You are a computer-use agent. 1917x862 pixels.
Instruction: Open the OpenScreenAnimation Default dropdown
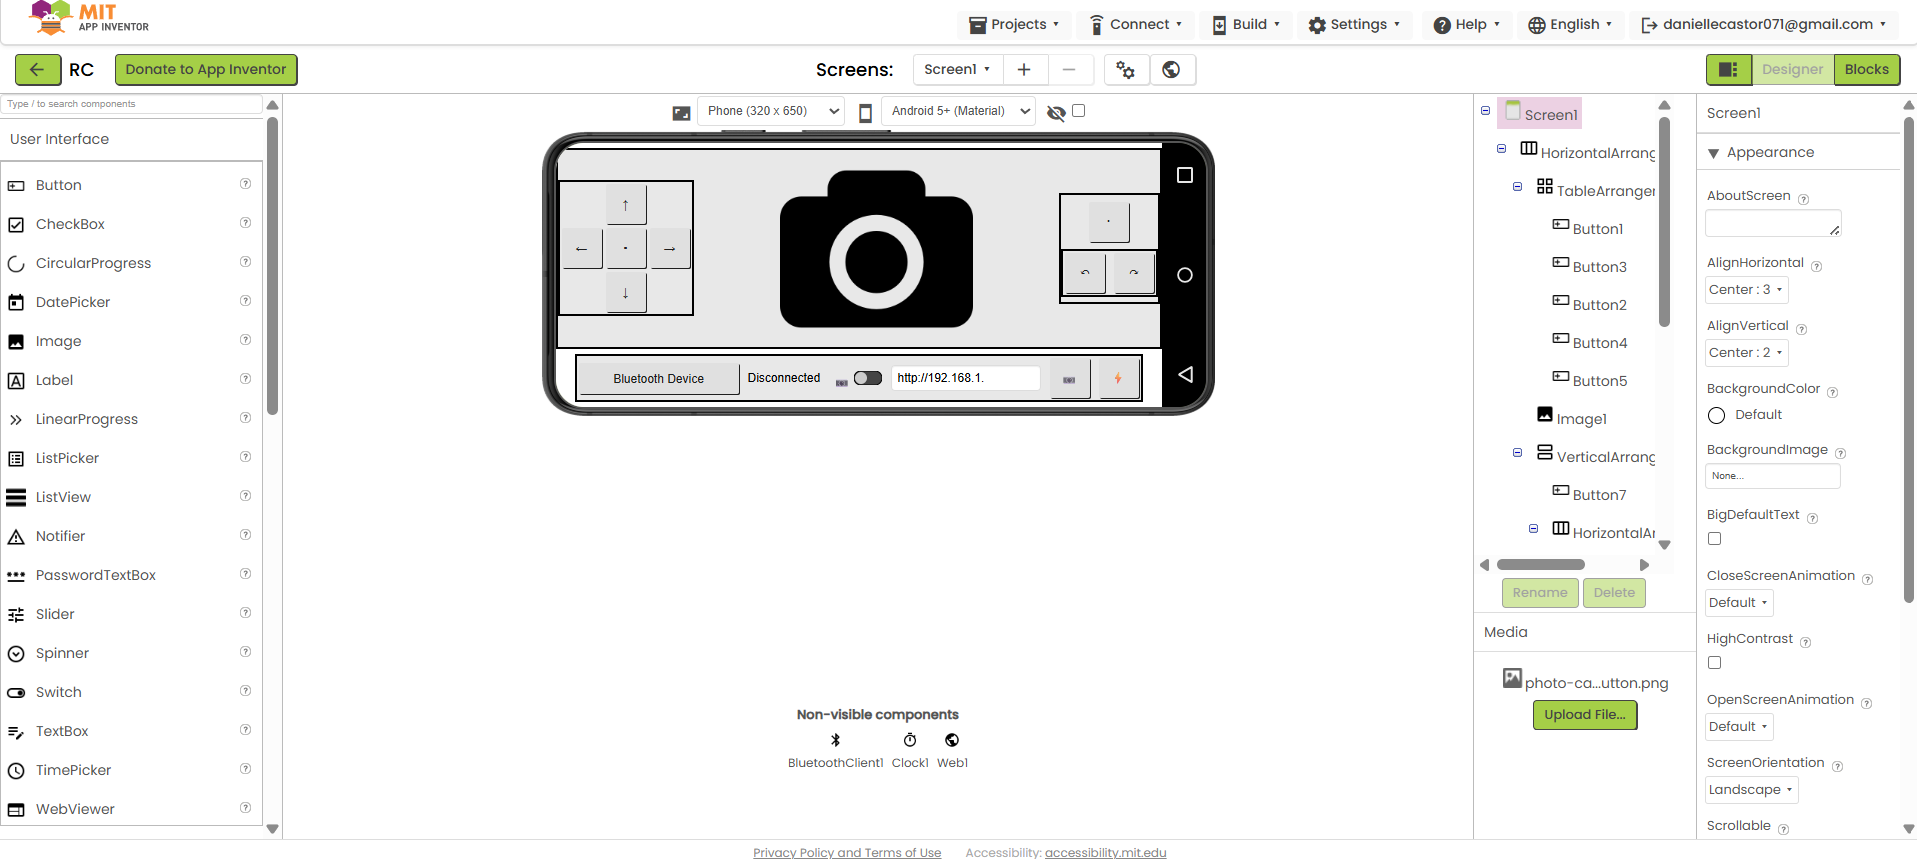1739,727
